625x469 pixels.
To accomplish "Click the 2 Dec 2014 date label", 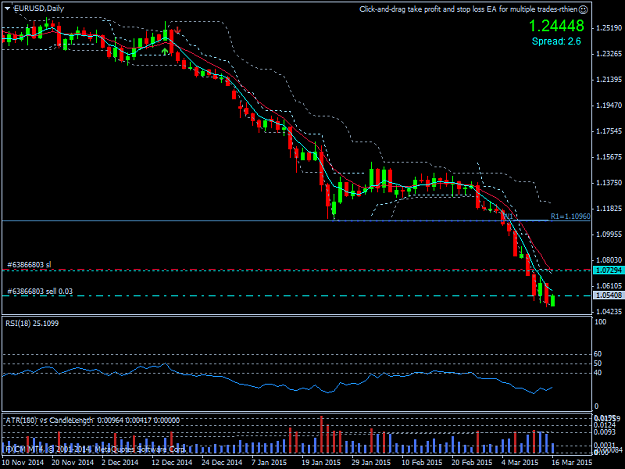I will [120, 462].
